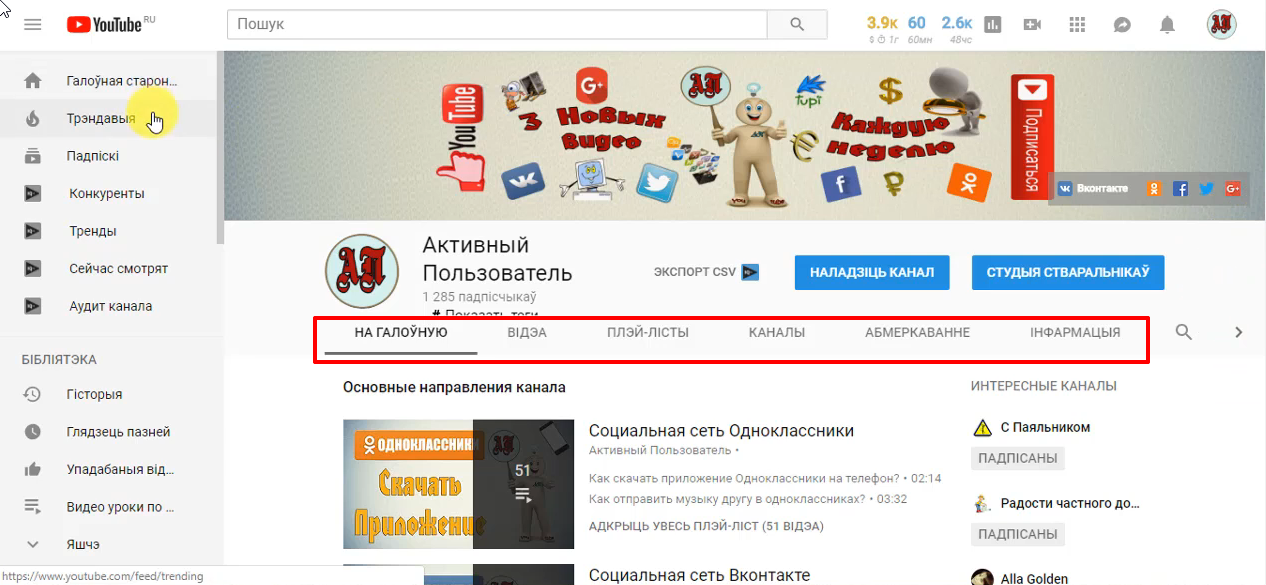Click the Odnoklassniki banner icon
The height and width of the screenshot is (585, 1266).
coord(1155,188)
